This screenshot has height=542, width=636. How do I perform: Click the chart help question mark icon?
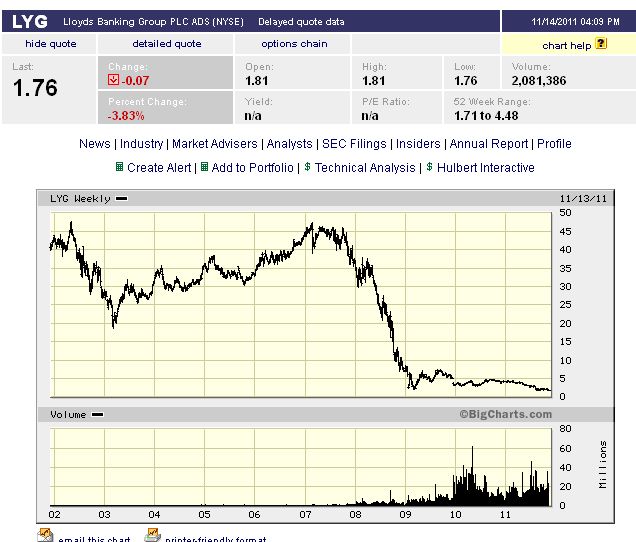pyautogui.click(x=601, y=43)
